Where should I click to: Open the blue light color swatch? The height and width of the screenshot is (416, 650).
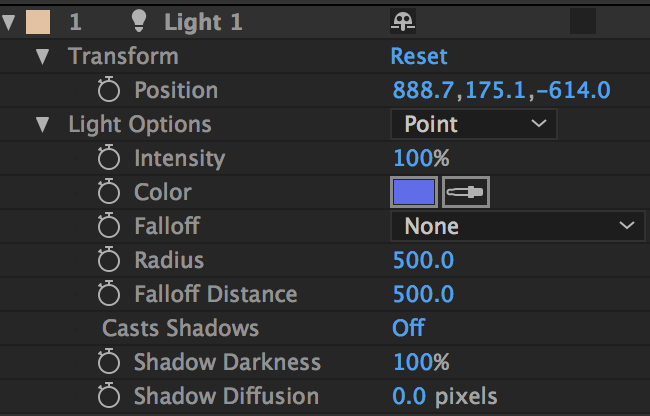[x=414, y=192]
